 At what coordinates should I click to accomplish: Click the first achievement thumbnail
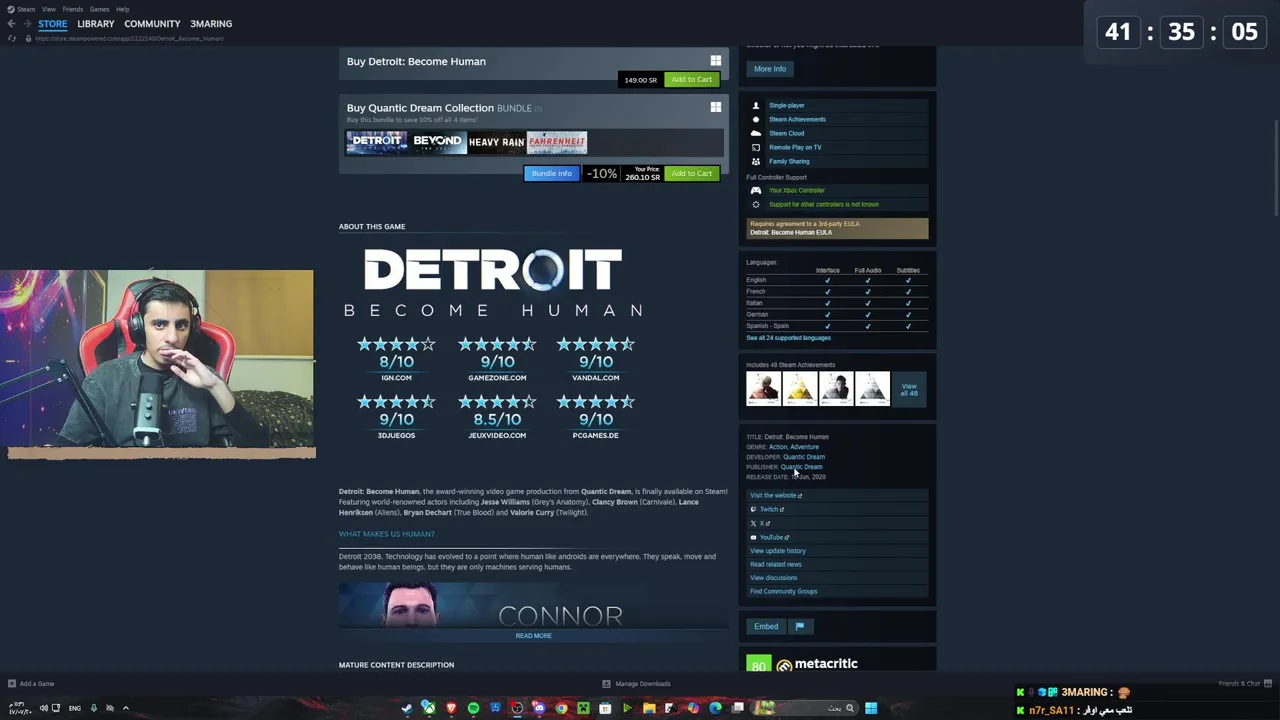(763, 389)
